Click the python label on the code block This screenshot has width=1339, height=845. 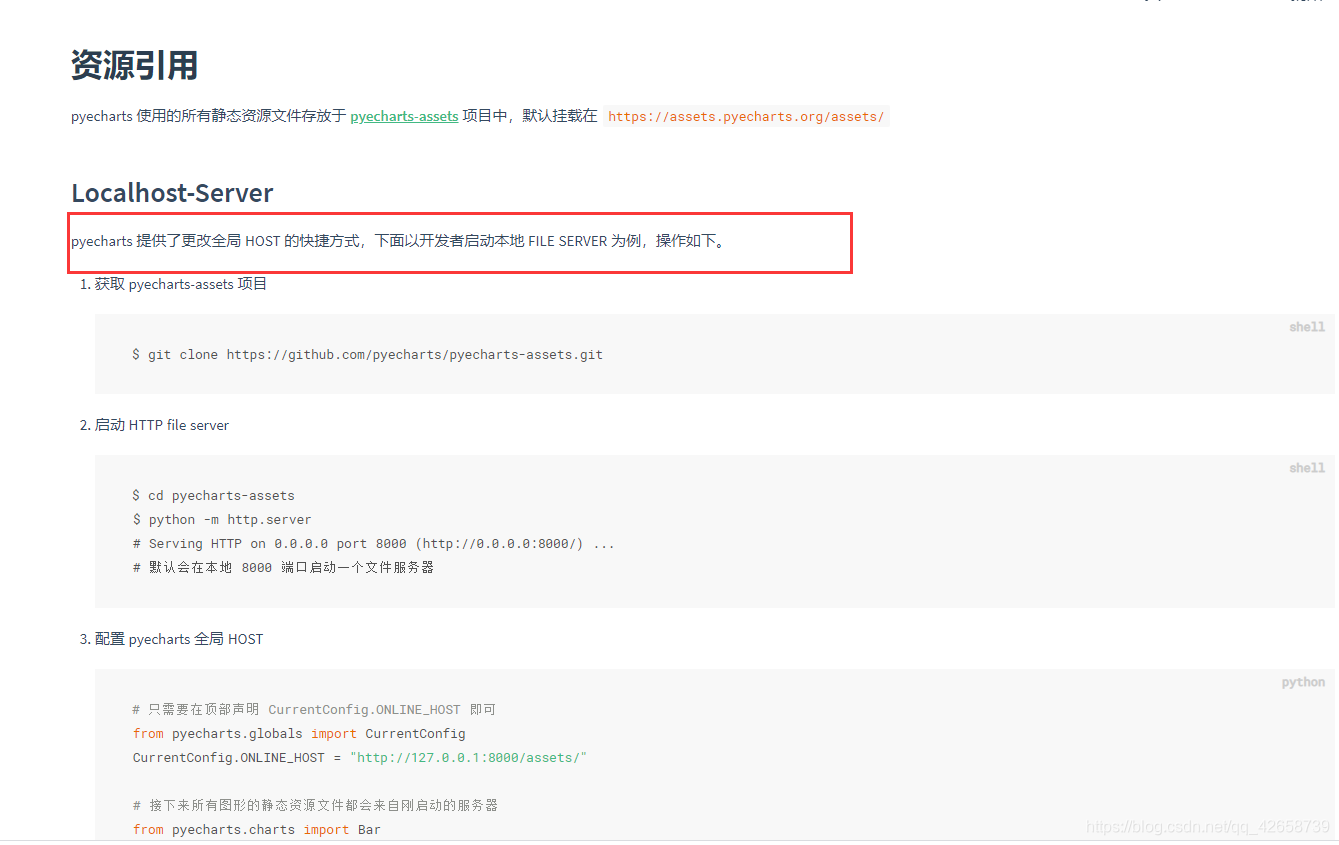(1303, 682)
